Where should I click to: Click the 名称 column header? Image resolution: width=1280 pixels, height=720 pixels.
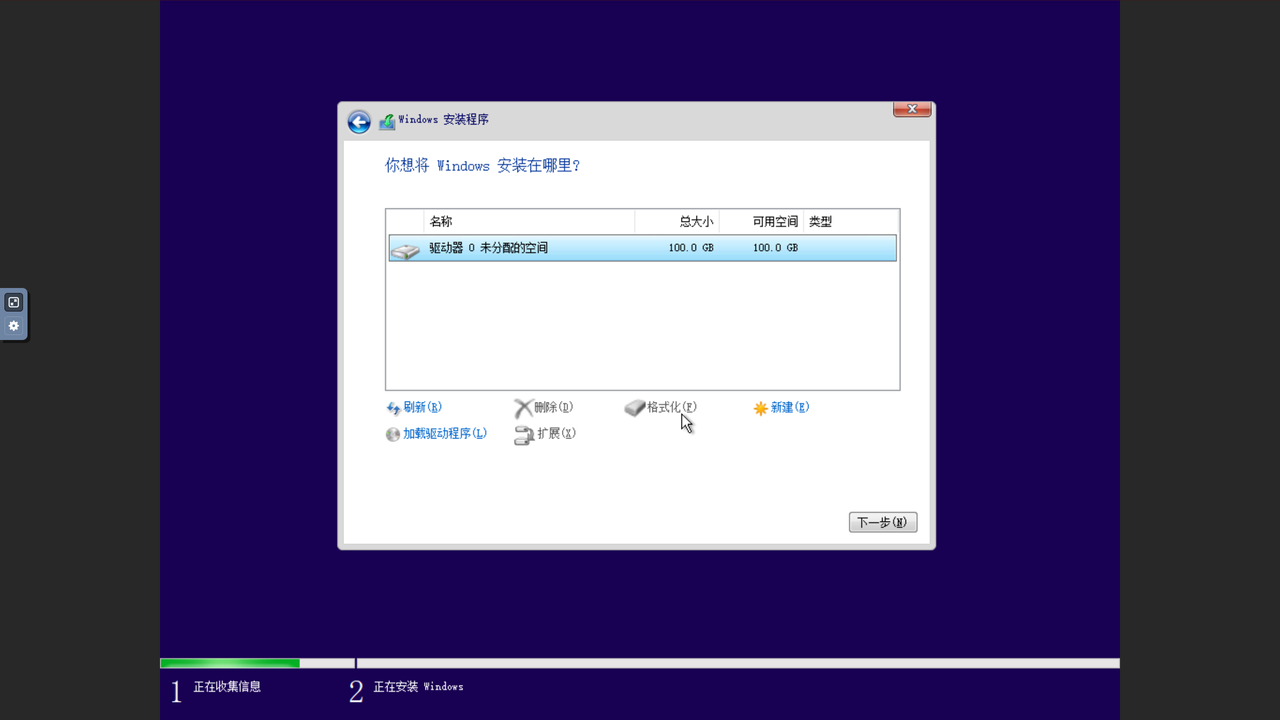coord(529,222)
